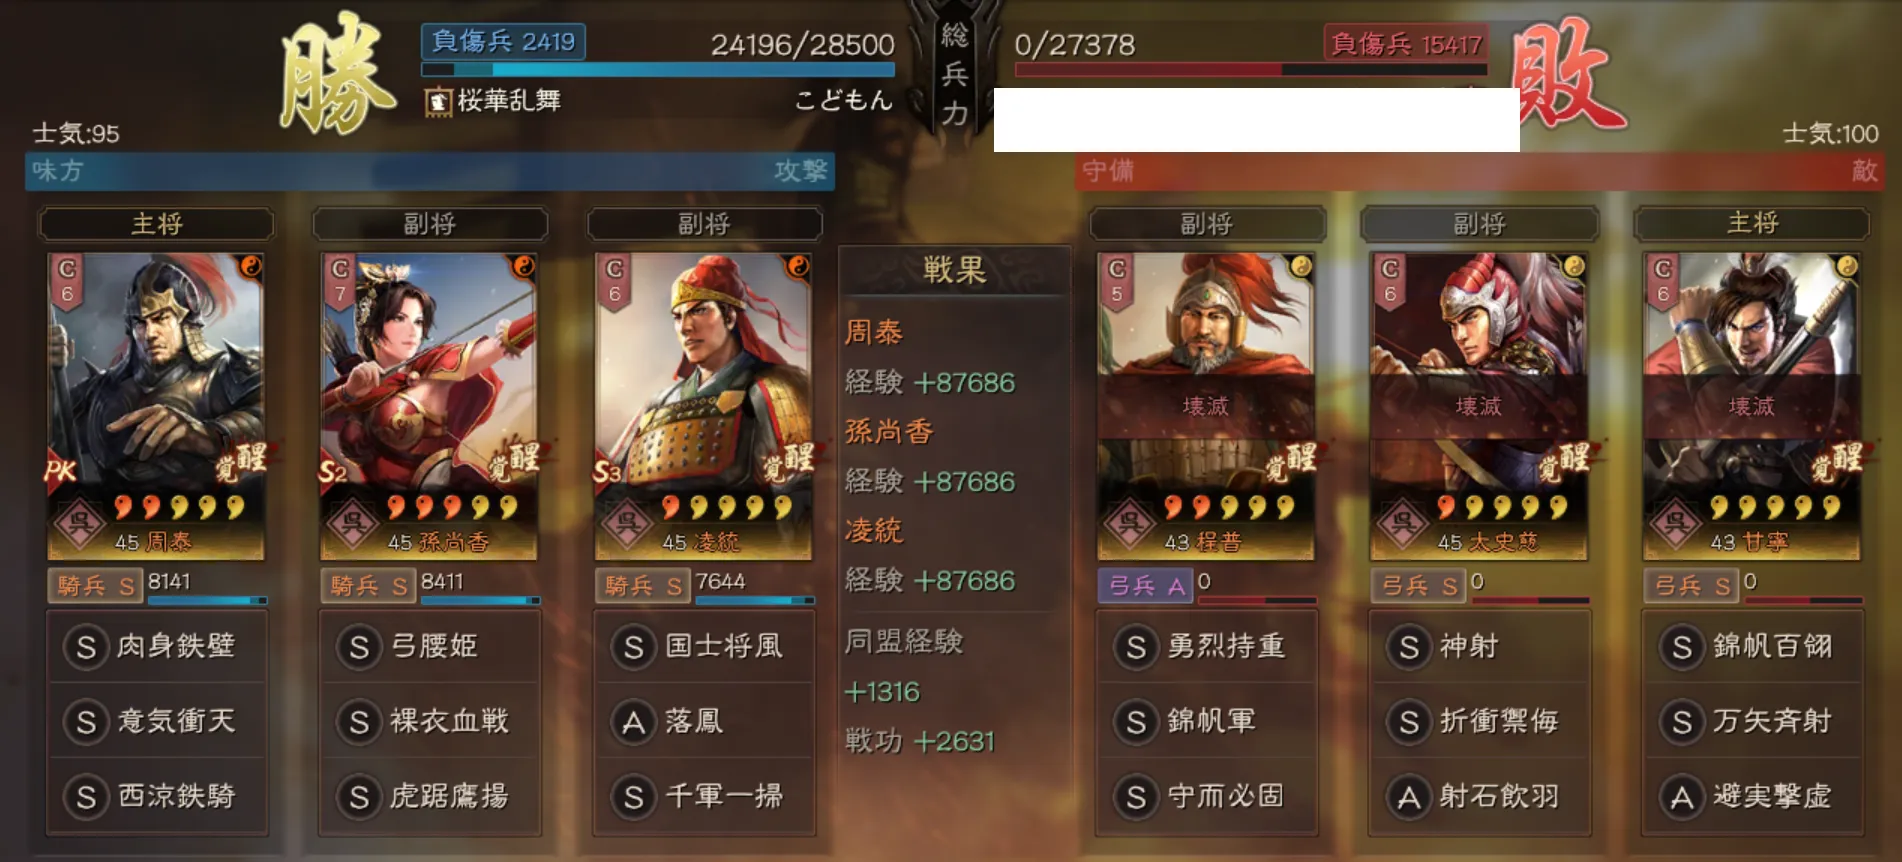
Task: Tap the C6 cost badge on 太史慈 card
Action: click(x=1390, y=282)
